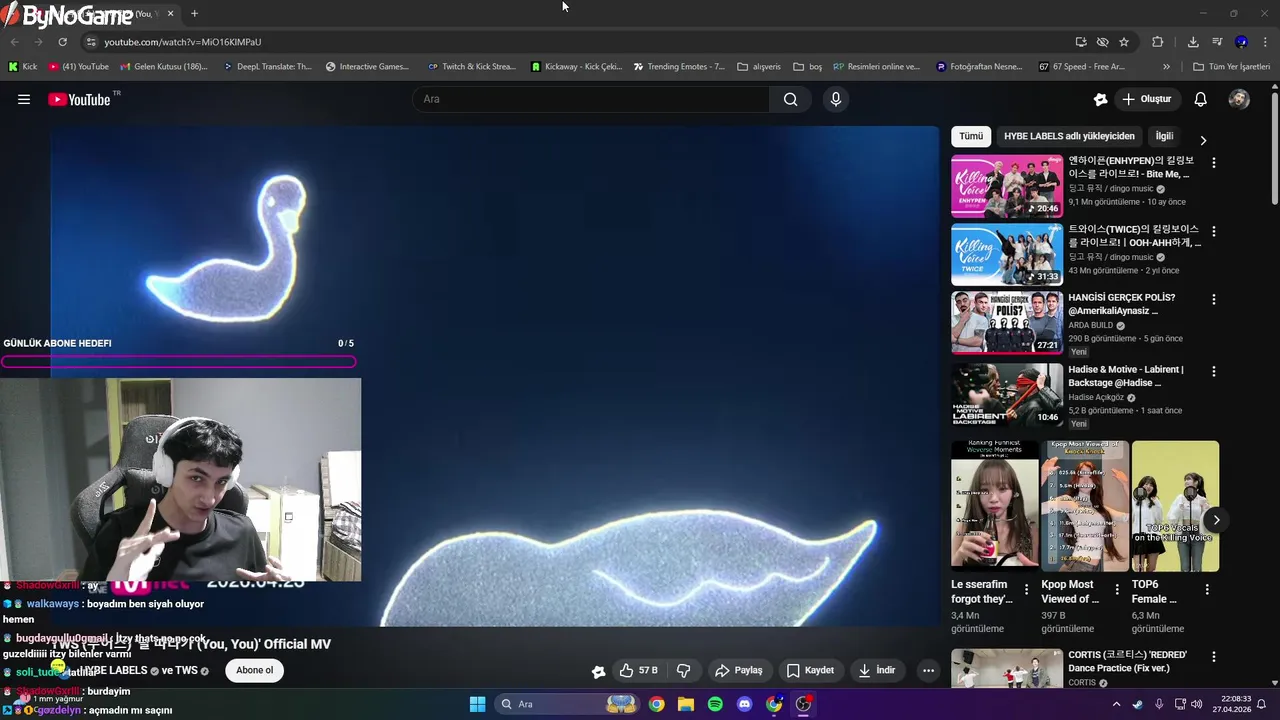This screenshot has width=1280, height=720.
Task: Save video with Kaydet button
Action: (811, 670)
